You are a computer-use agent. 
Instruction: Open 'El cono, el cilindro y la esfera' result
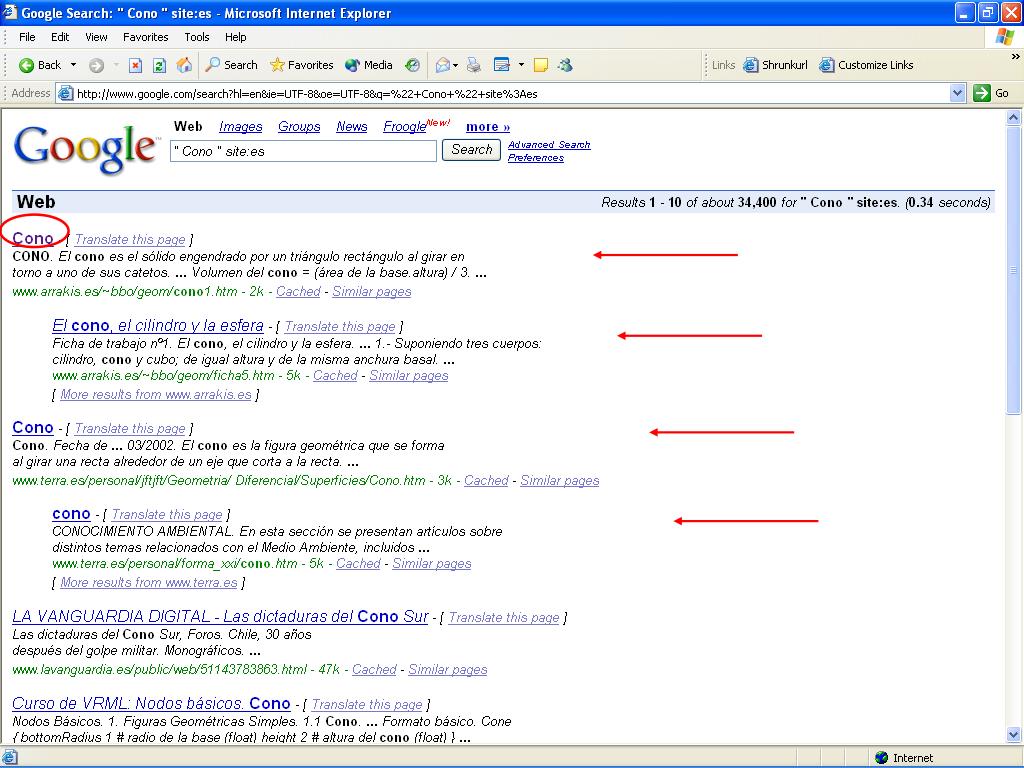coord(158,326)
